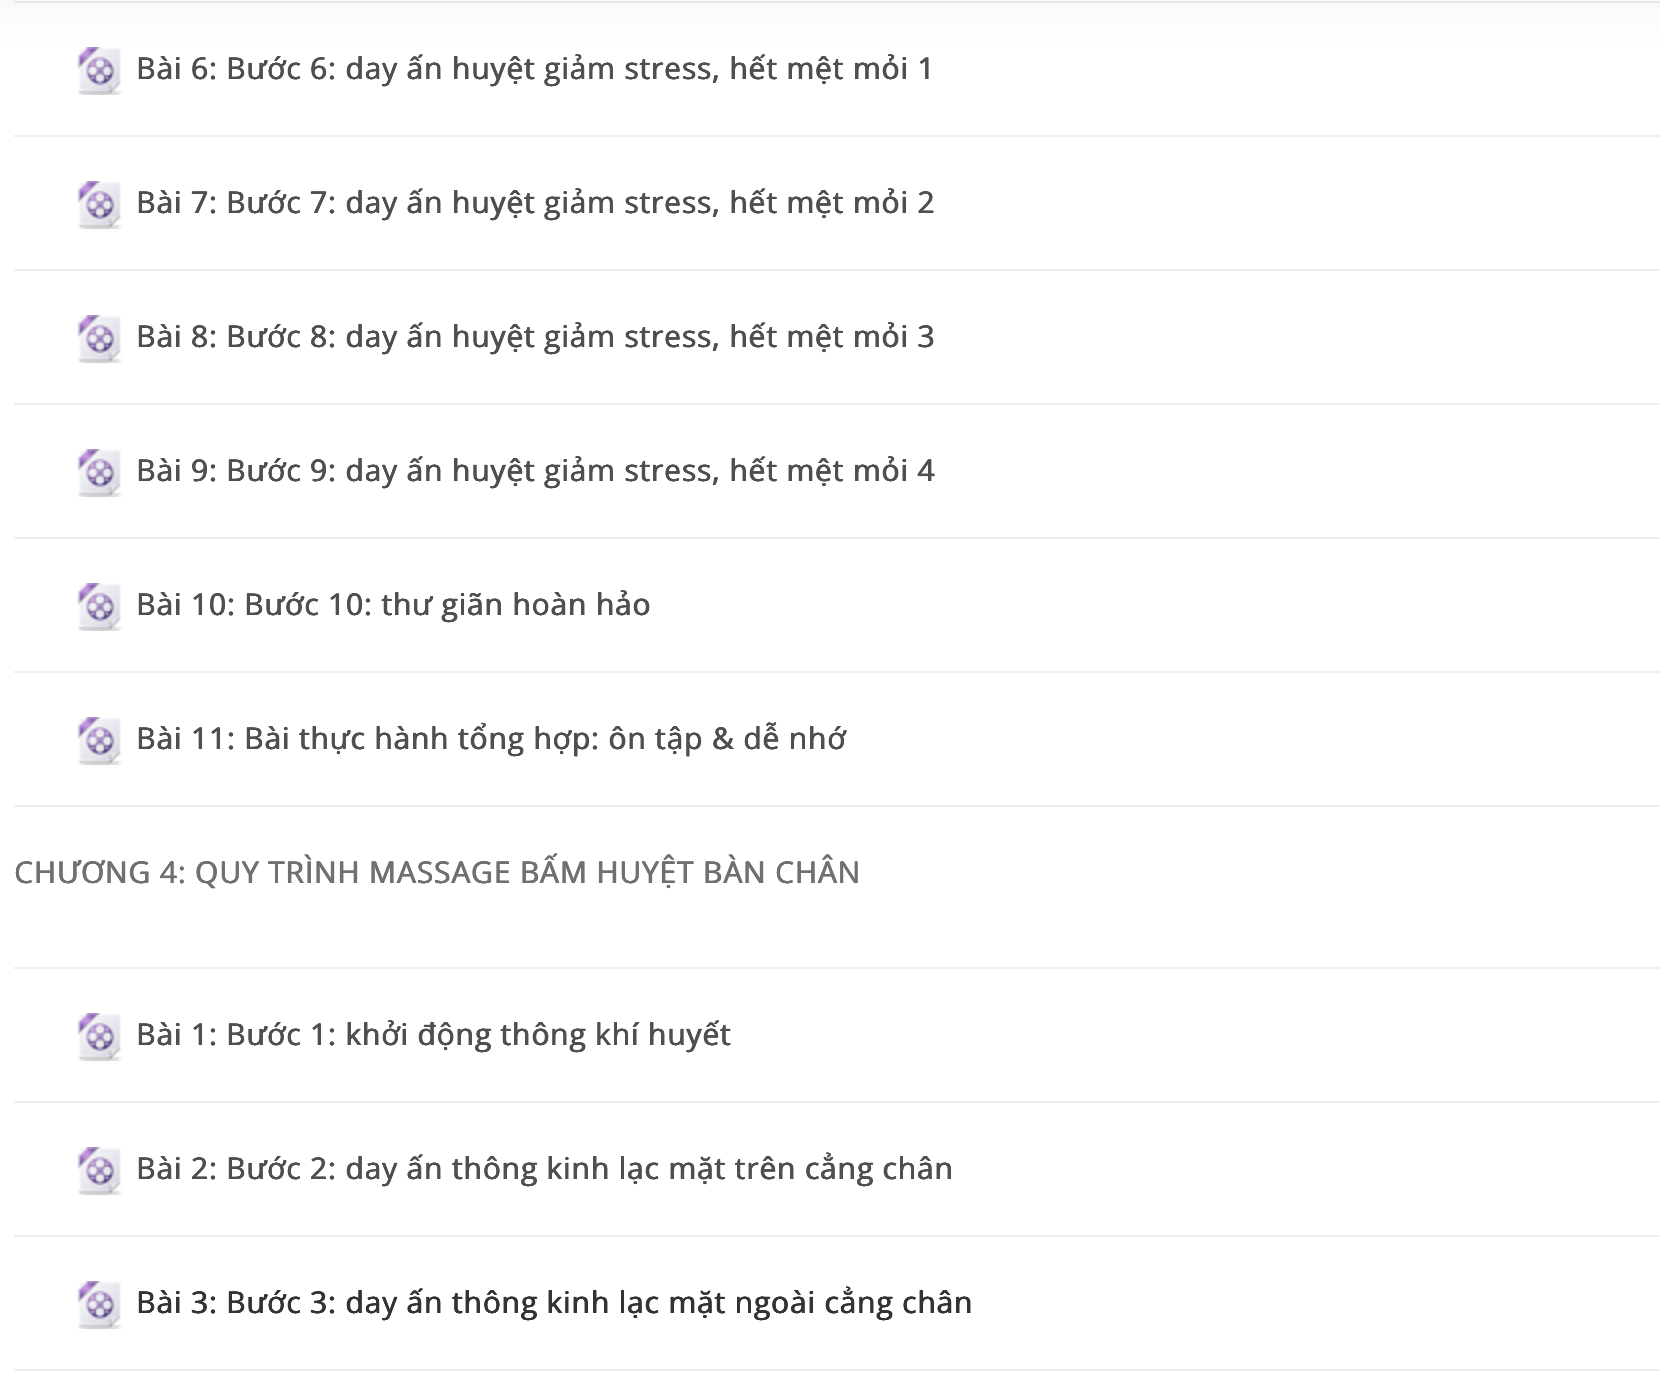Open Bài 11: Bài thực hành tổng hợp
Screen dimensions: 1660x1376
tap(491, 739)
